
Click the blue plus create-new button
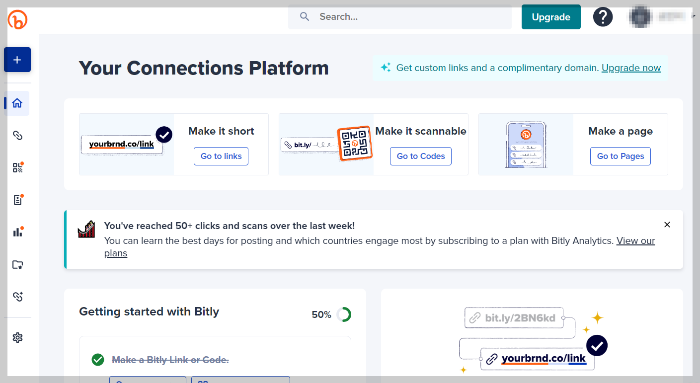17,60
